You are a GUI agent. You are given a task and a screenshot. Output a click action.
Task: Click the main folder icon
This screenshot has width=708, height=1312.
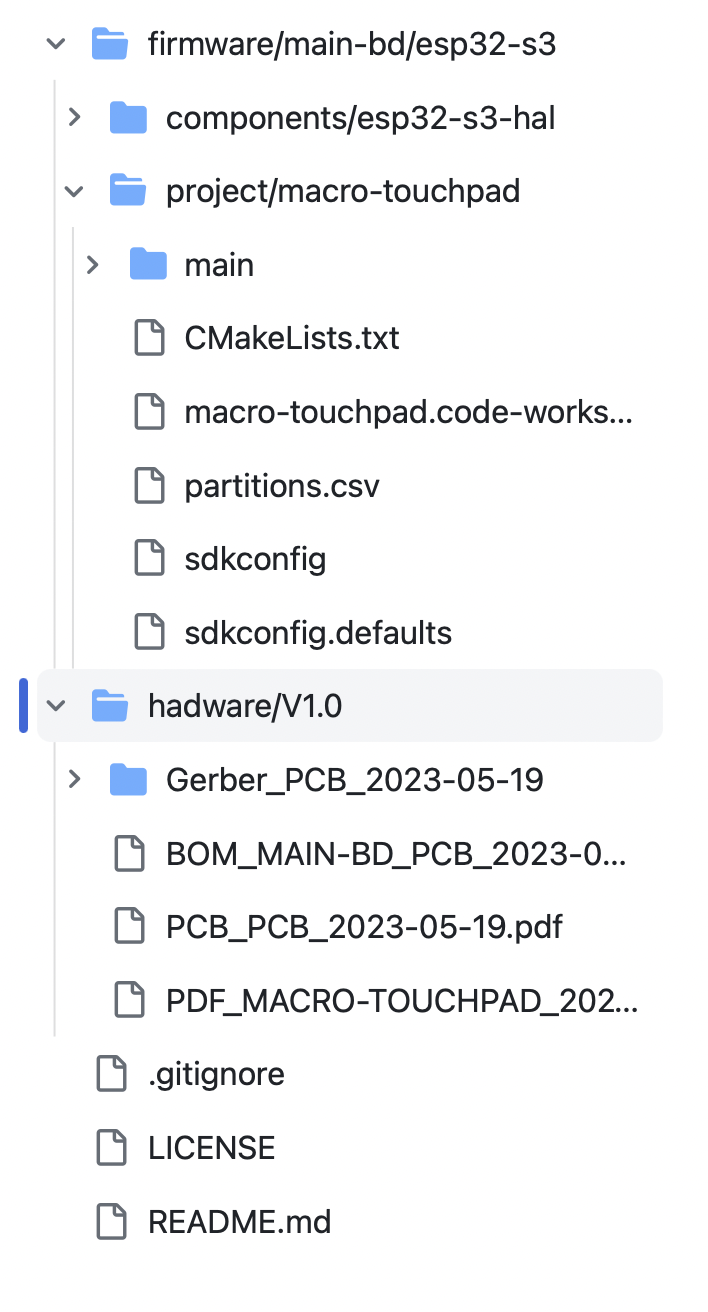[x=148, y=265]
